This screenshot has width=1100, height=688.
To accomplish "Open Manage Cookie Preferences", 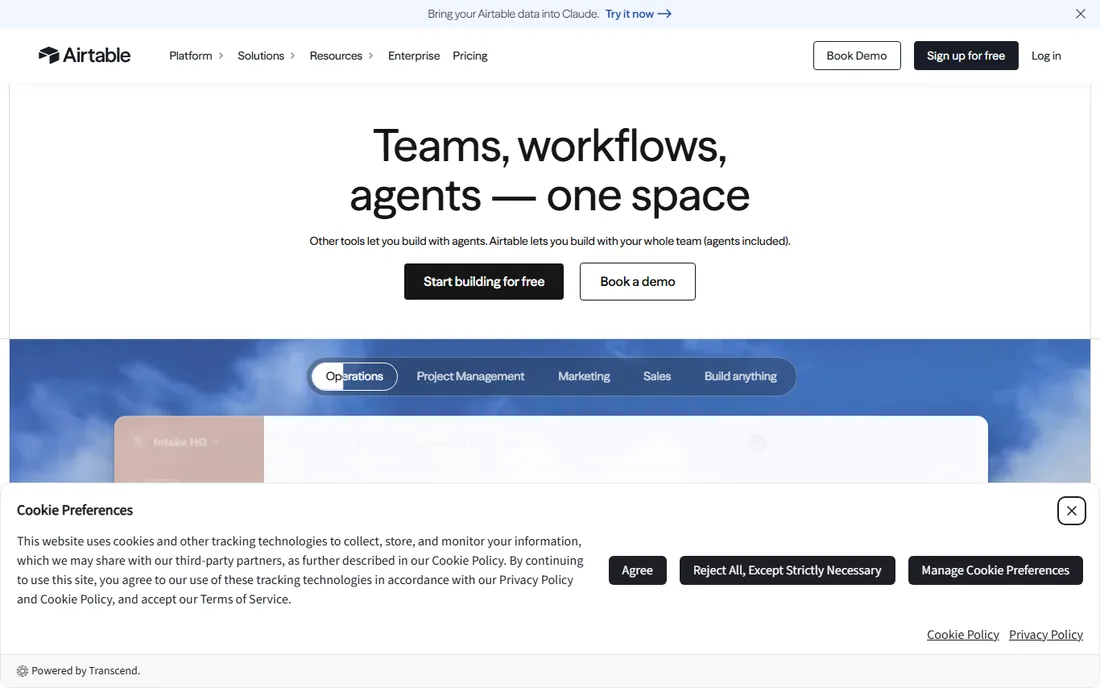I will pos(995,570).
